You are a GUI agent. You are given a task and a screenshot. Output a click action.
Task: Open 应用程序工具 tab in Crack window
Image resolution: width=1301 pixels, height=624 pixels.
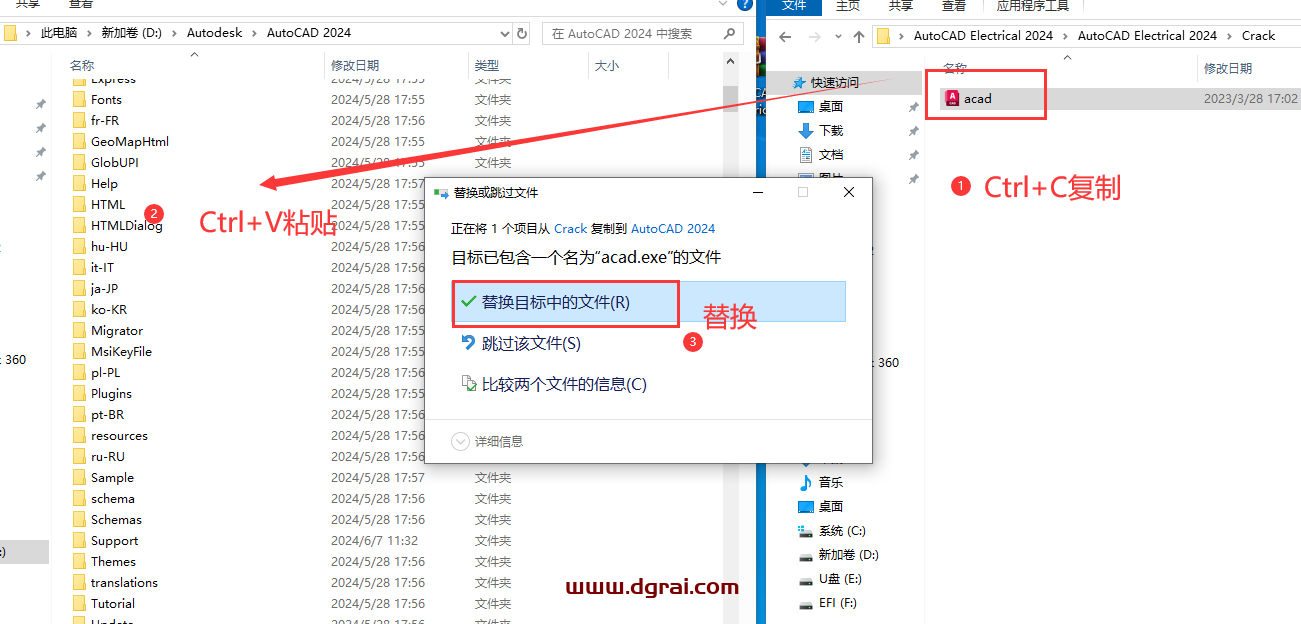tap(1033, 6)
